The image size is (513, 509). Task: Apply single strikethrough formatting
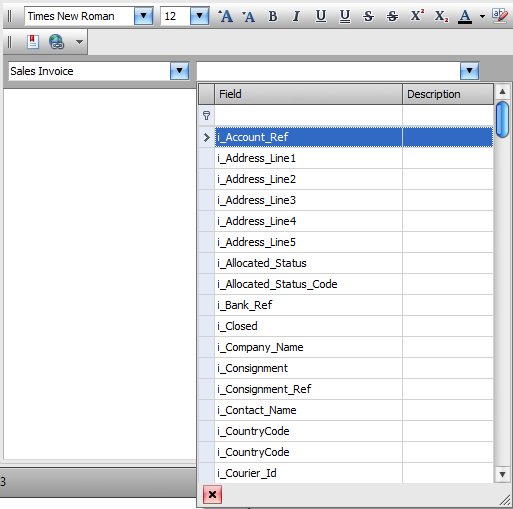click(368, 16)
